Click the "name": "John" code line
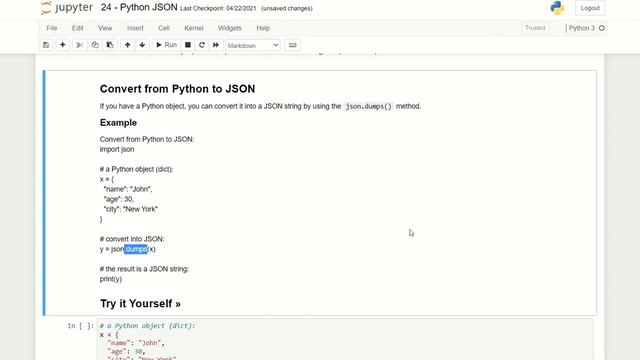Screen dimensions: 640x360 click(x=136, y=343)
